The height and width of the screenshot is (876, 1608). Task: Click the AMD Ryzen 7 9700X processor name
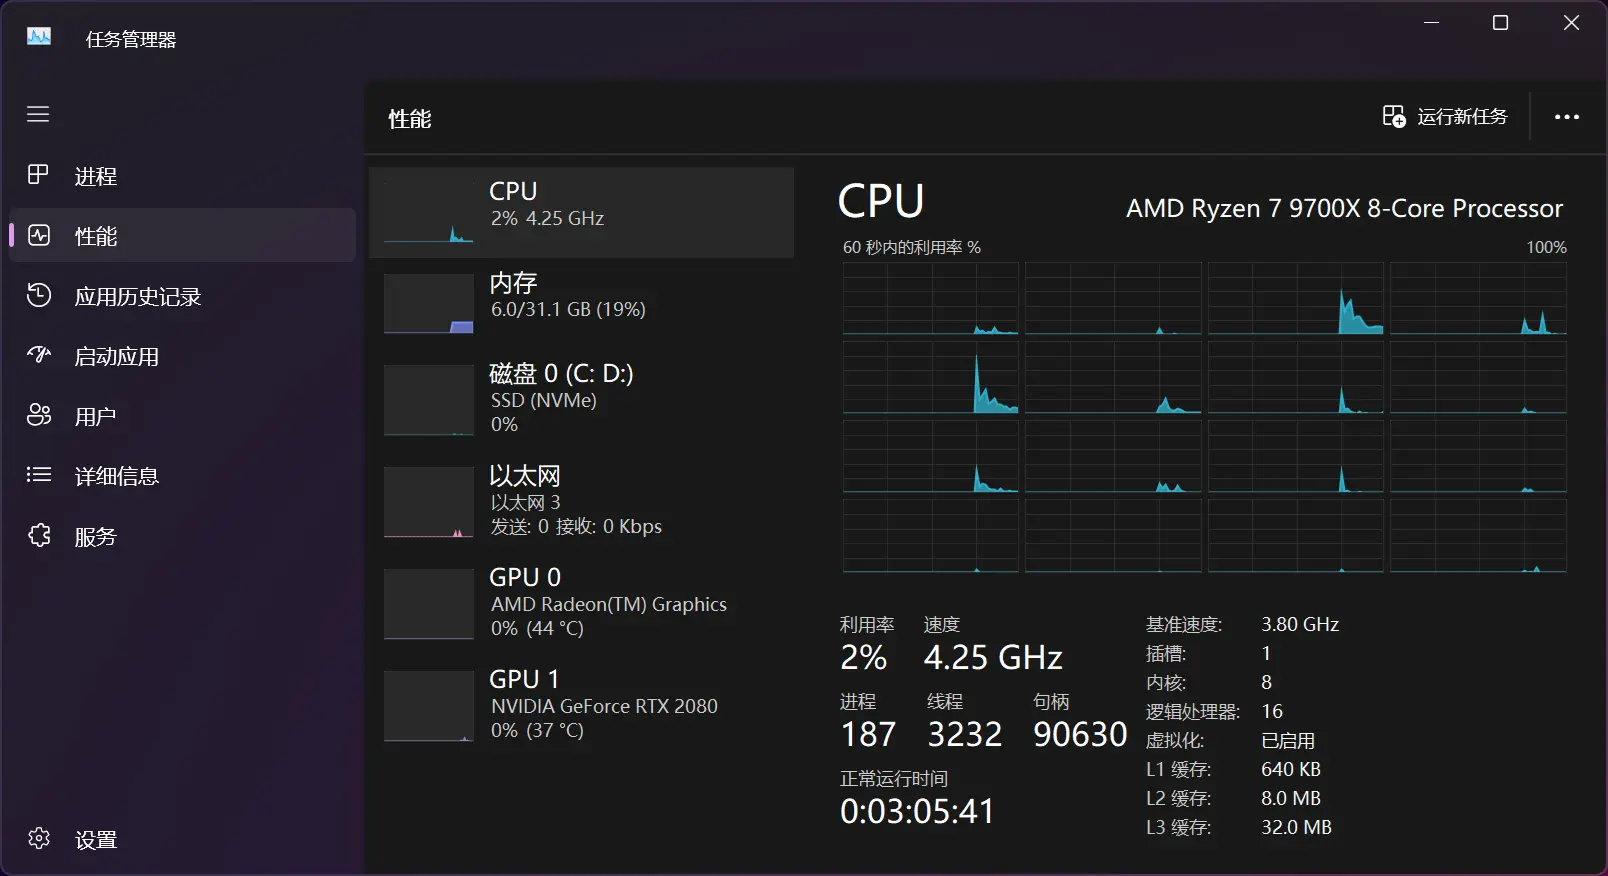tap(1344, 208)
